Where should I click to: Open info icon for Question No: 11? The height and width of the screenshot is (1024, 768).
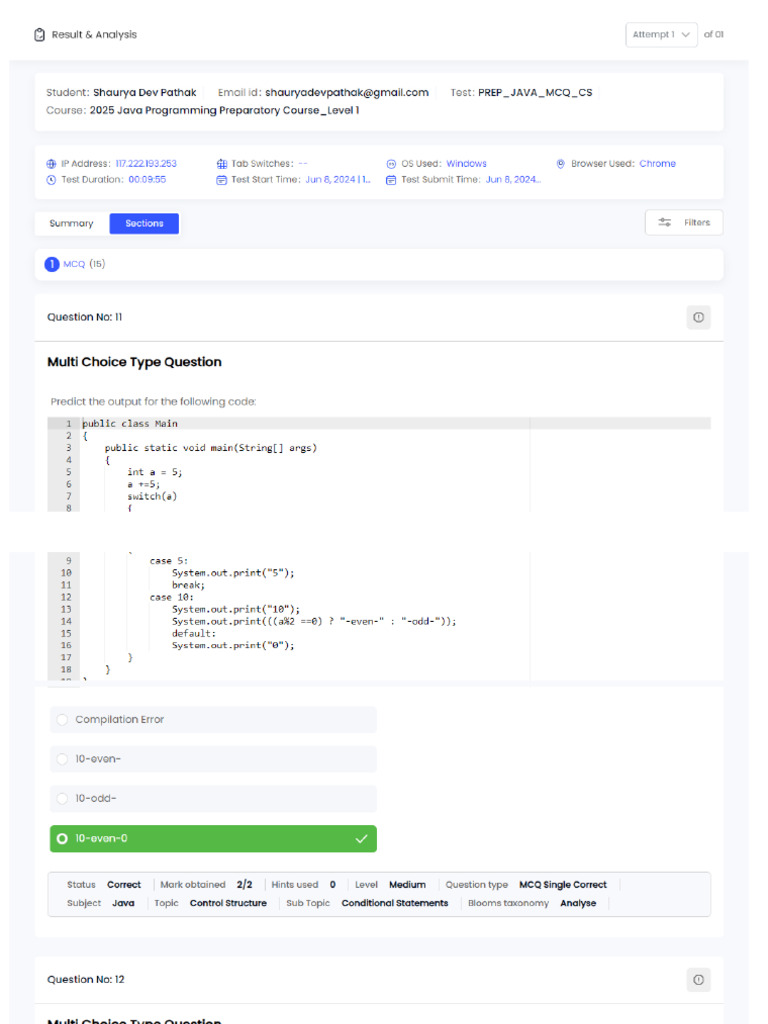tap(698, 318)
